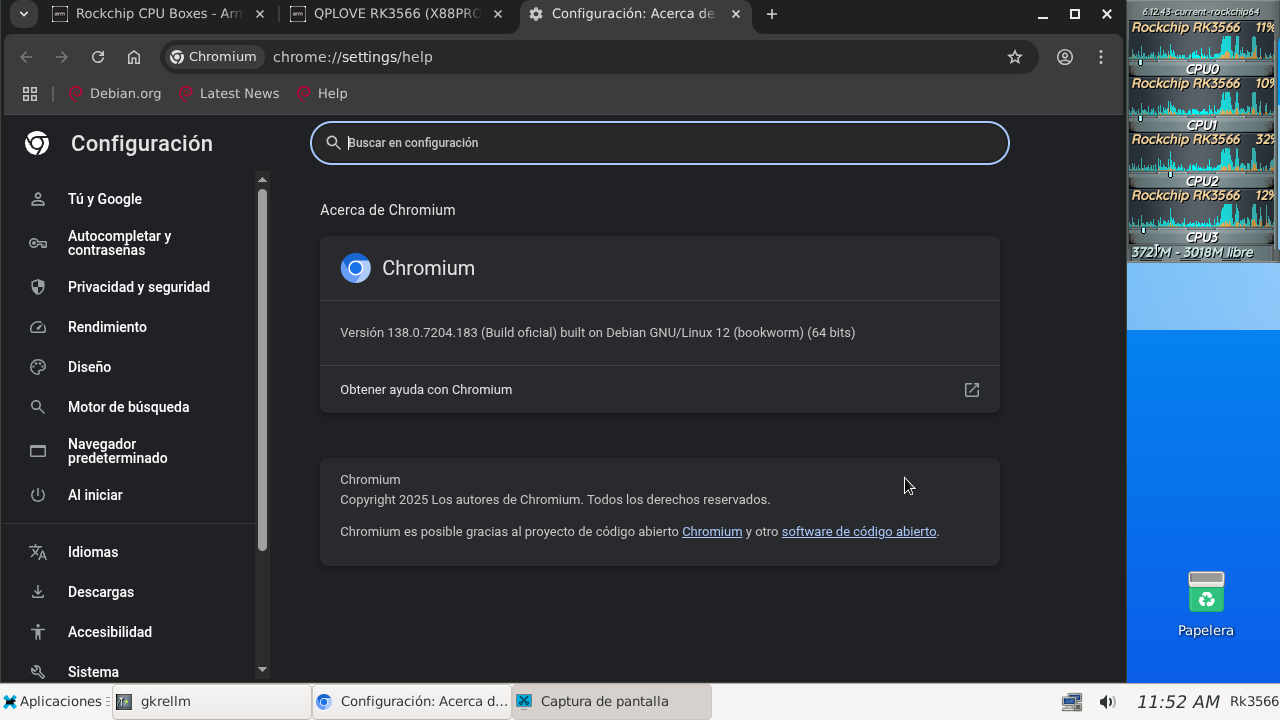Open a new browser tab
This screenshot has width=1280, height=720.
click(x=771, y=14)
